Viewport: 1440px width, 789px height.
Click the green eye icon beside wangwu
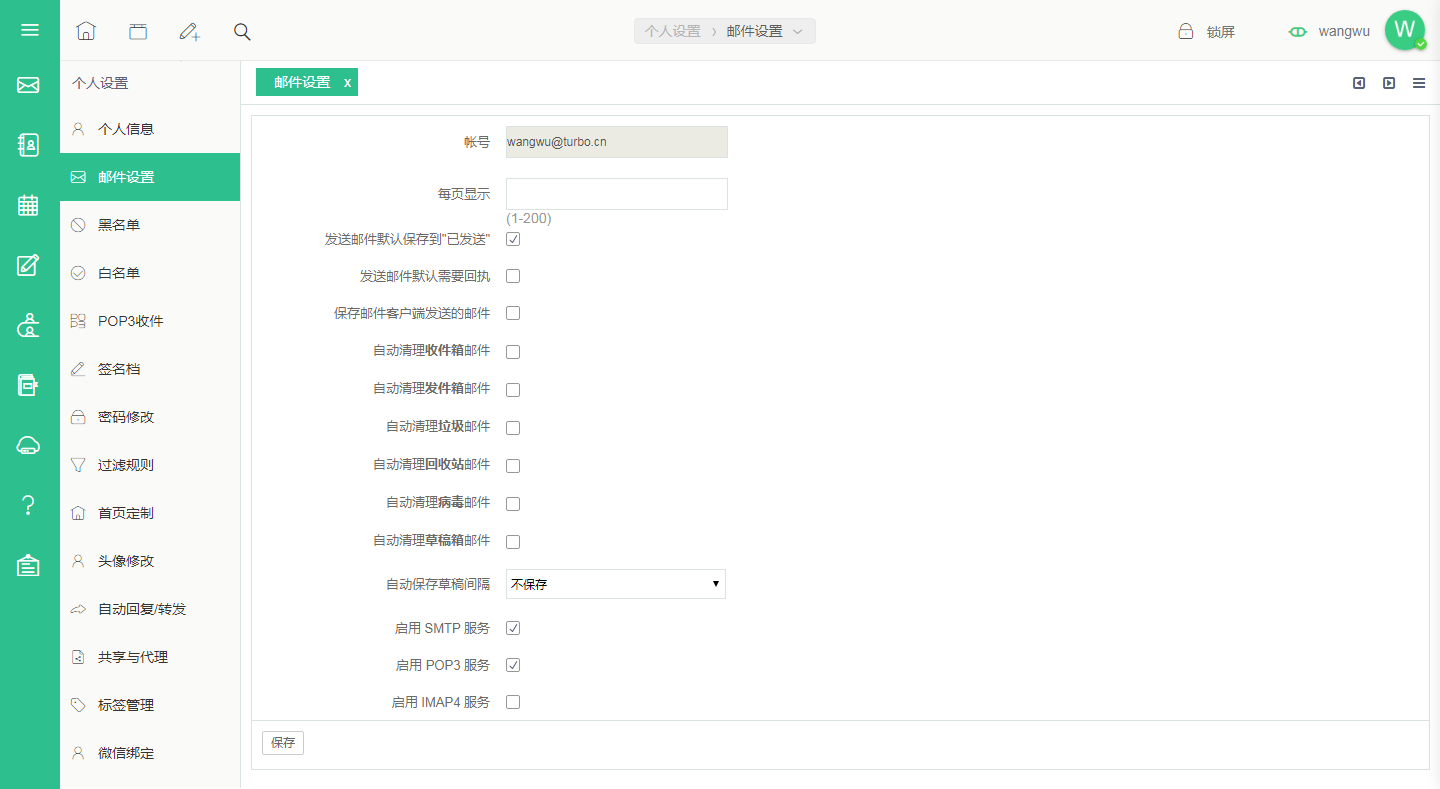(x=1298, y=31)
